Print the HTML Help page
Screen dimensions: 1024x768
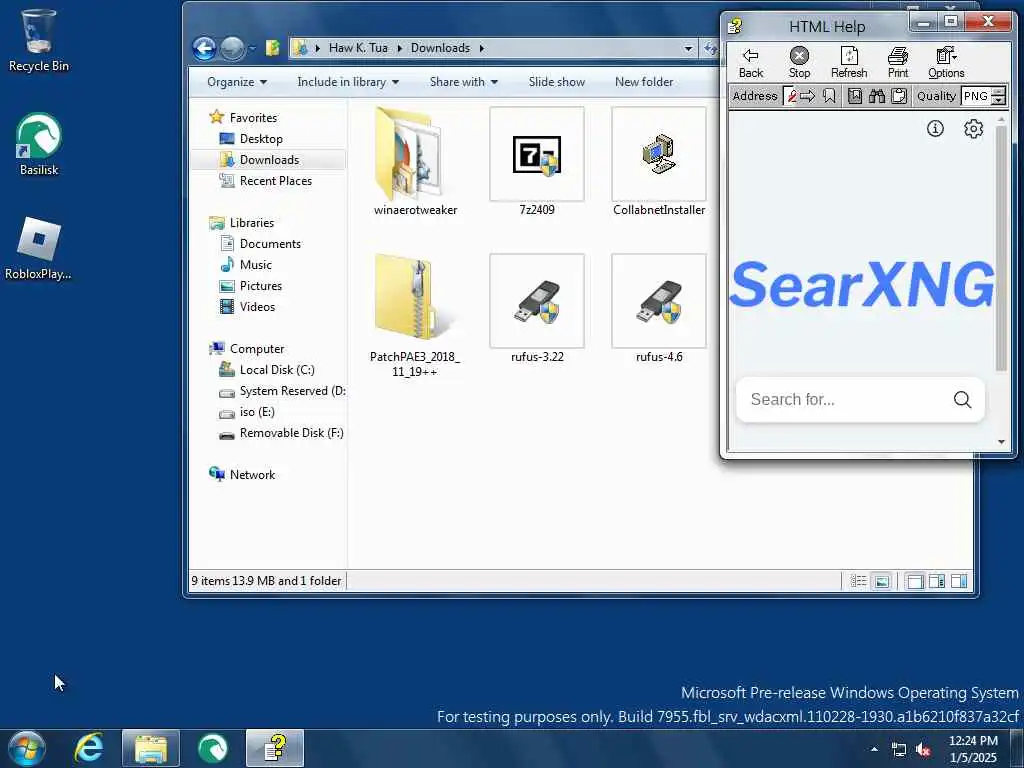[x=898, y=63]
